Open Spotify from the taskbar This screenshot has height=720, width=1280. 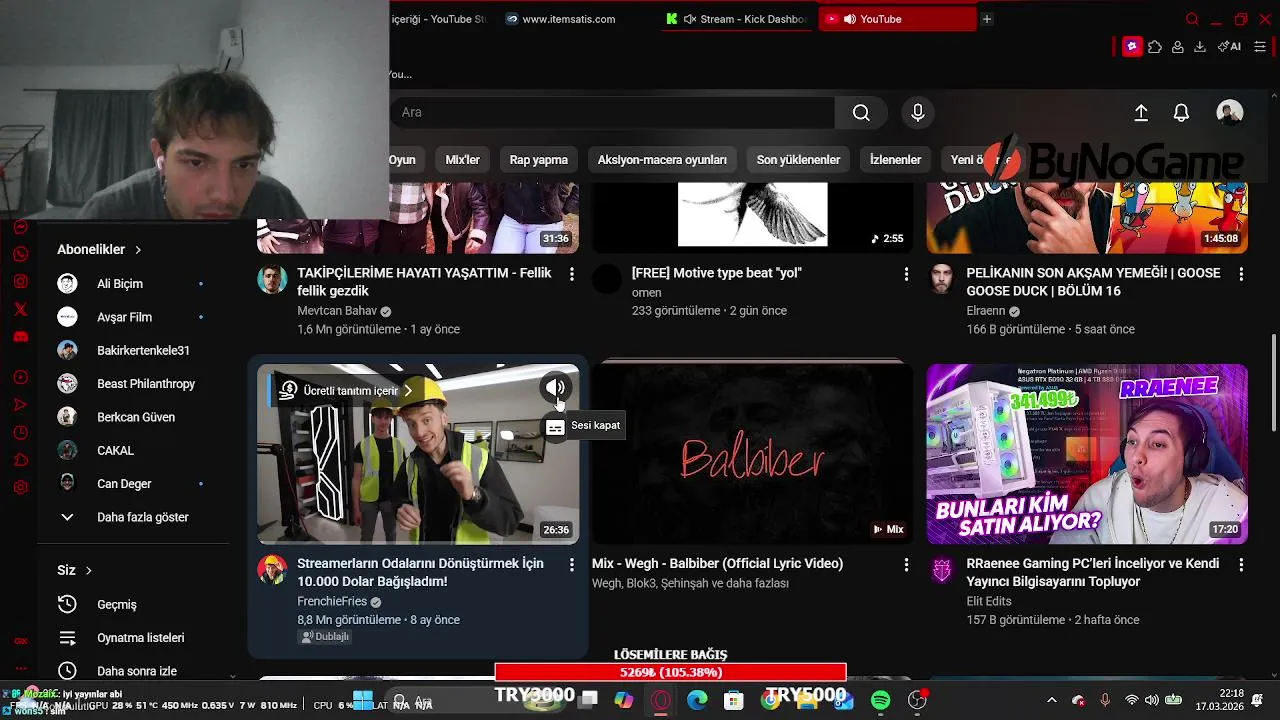tap(881, 701)
